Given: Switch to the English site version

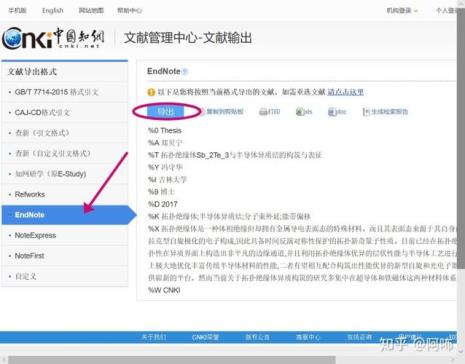Looking at the screenshot, I should click(53, 11).
